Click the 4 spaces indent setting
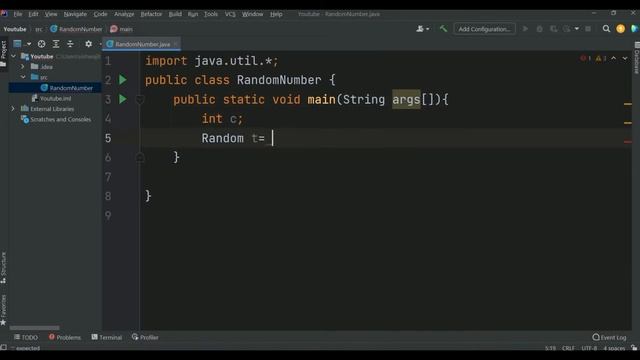This screenshot has width=640, height=360. [x=614, y=348]
